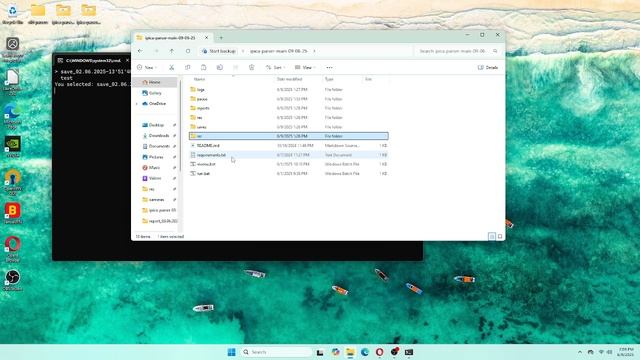Go up one folder level
The width and height of the screenshot is (640, 360).
[x=172, y=51]
